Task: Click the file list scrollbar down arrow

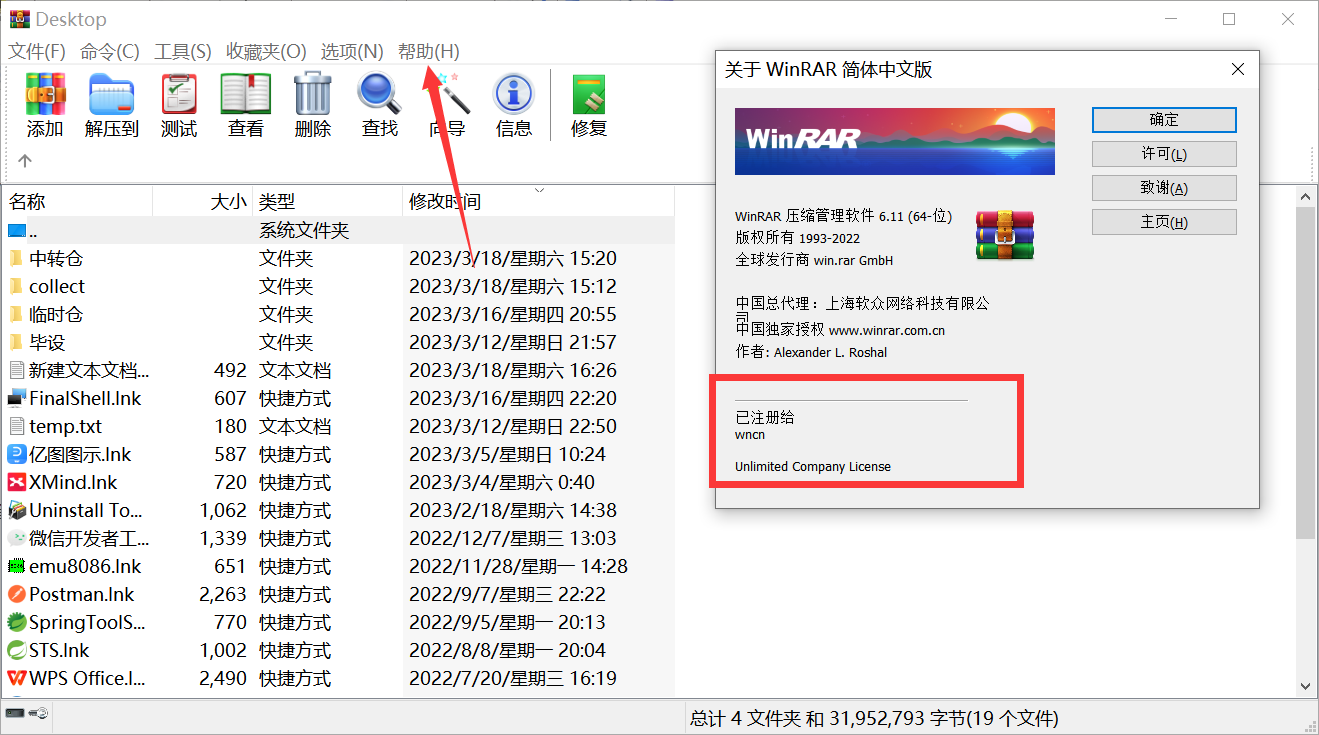Action: click(x=1306, y=686)
